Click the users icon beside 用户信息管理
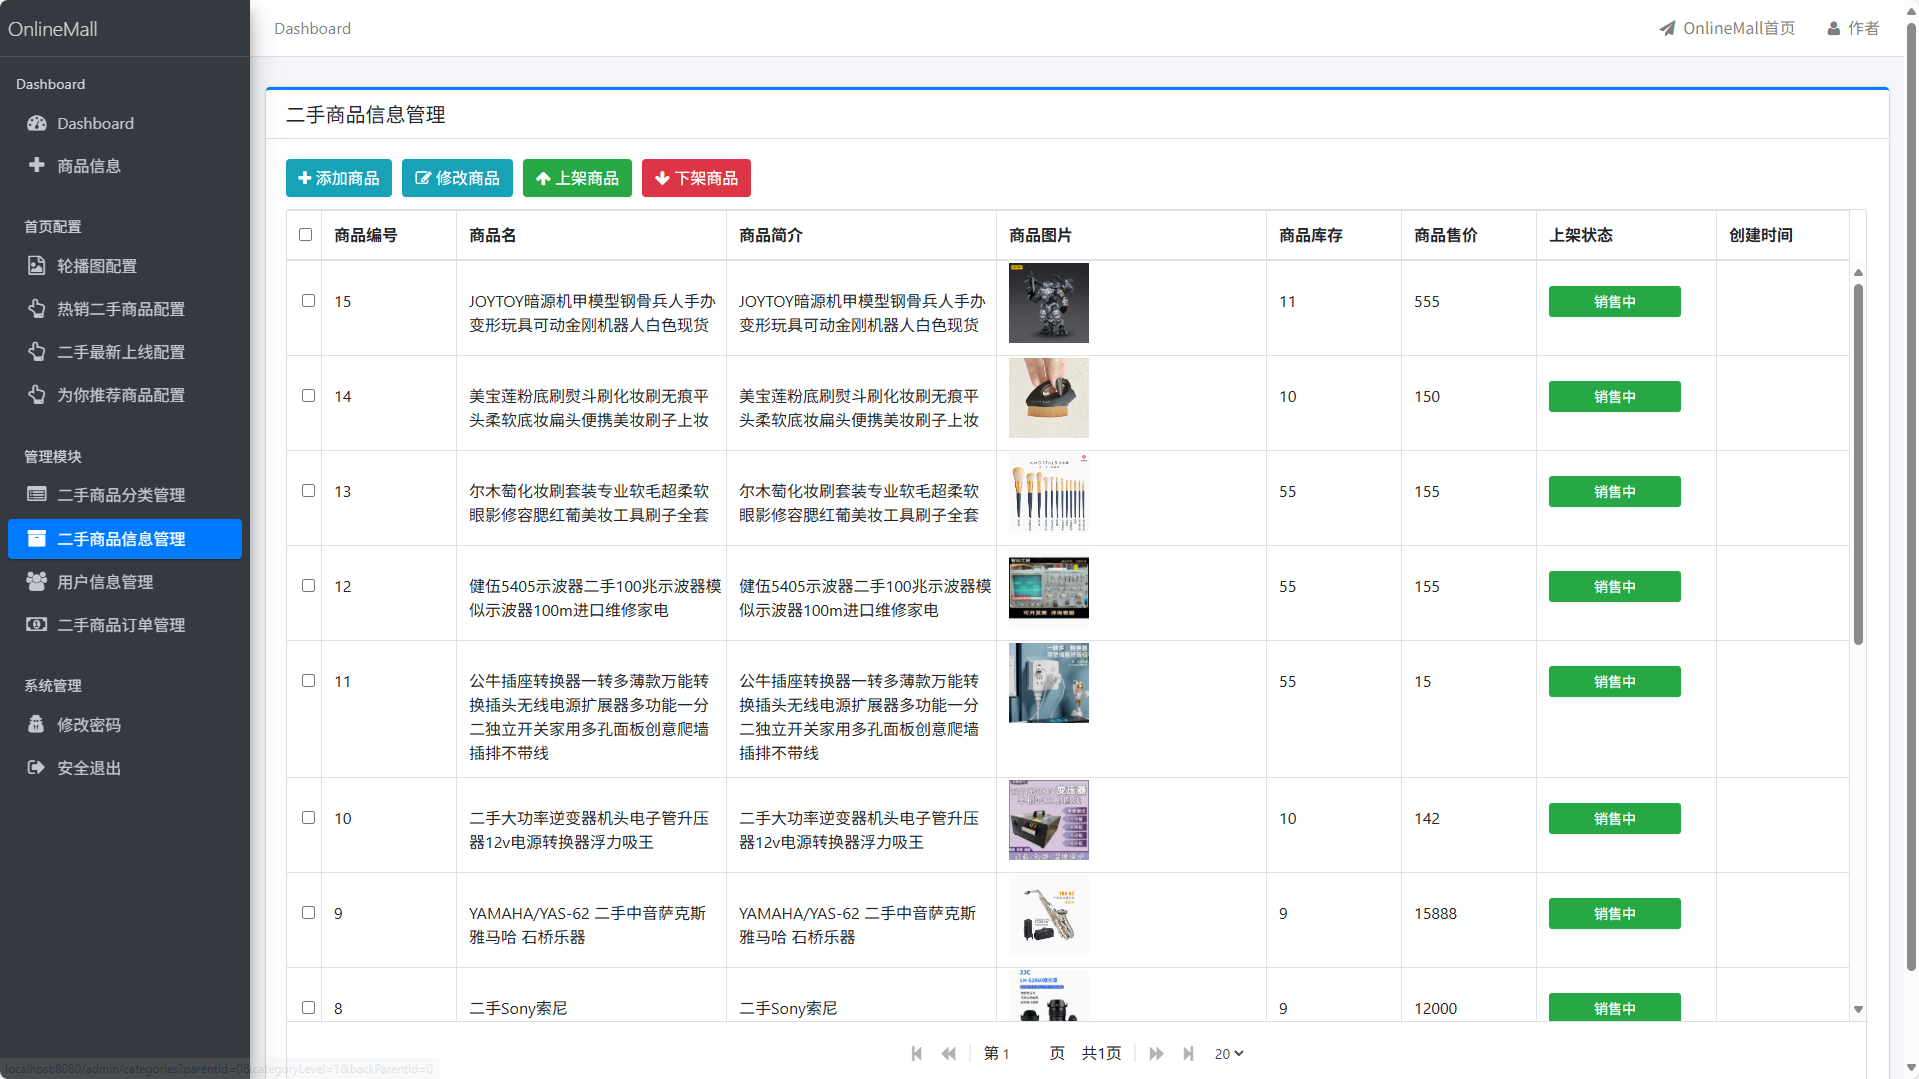This screenshot has height=1079, width=1919. (37, 581)
